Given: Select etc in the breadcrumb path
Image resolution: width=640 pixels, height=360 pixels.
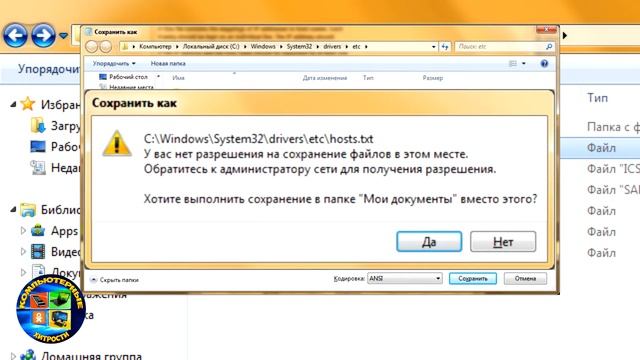Looking at the screenshot, I should pos(356,47).
